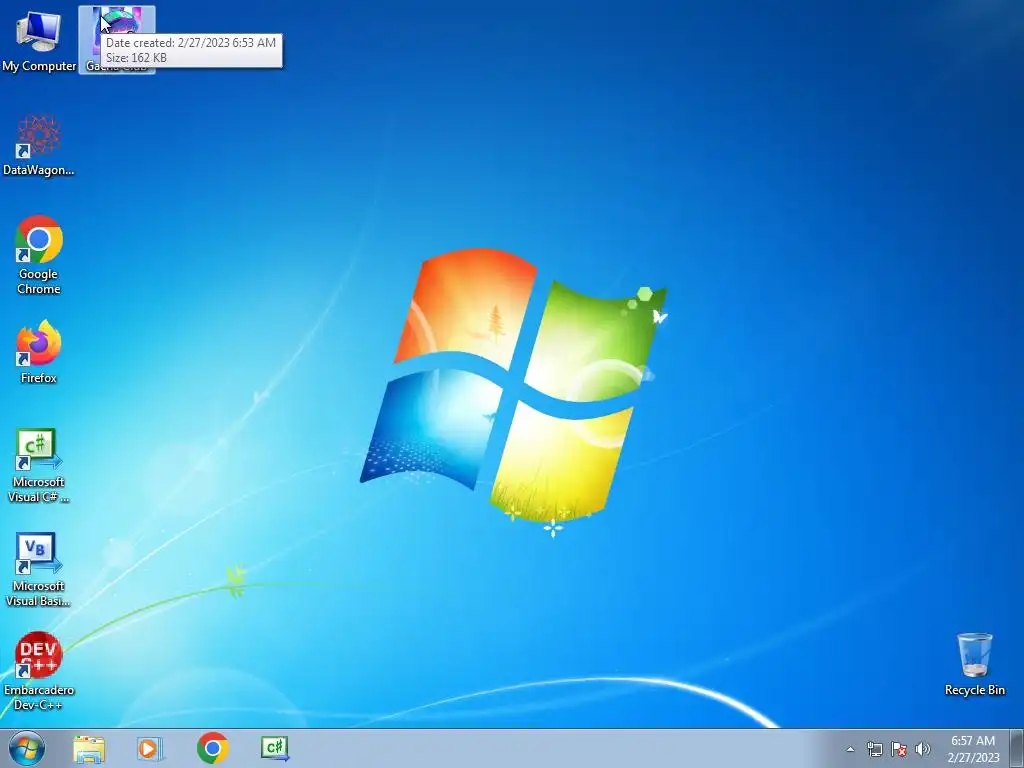The height and width of the screenshot is (768, 1024).
Task: Select Microsoft Visual Basic desktop shortcut
Action: pyautogui.click(x=39, y=569)
